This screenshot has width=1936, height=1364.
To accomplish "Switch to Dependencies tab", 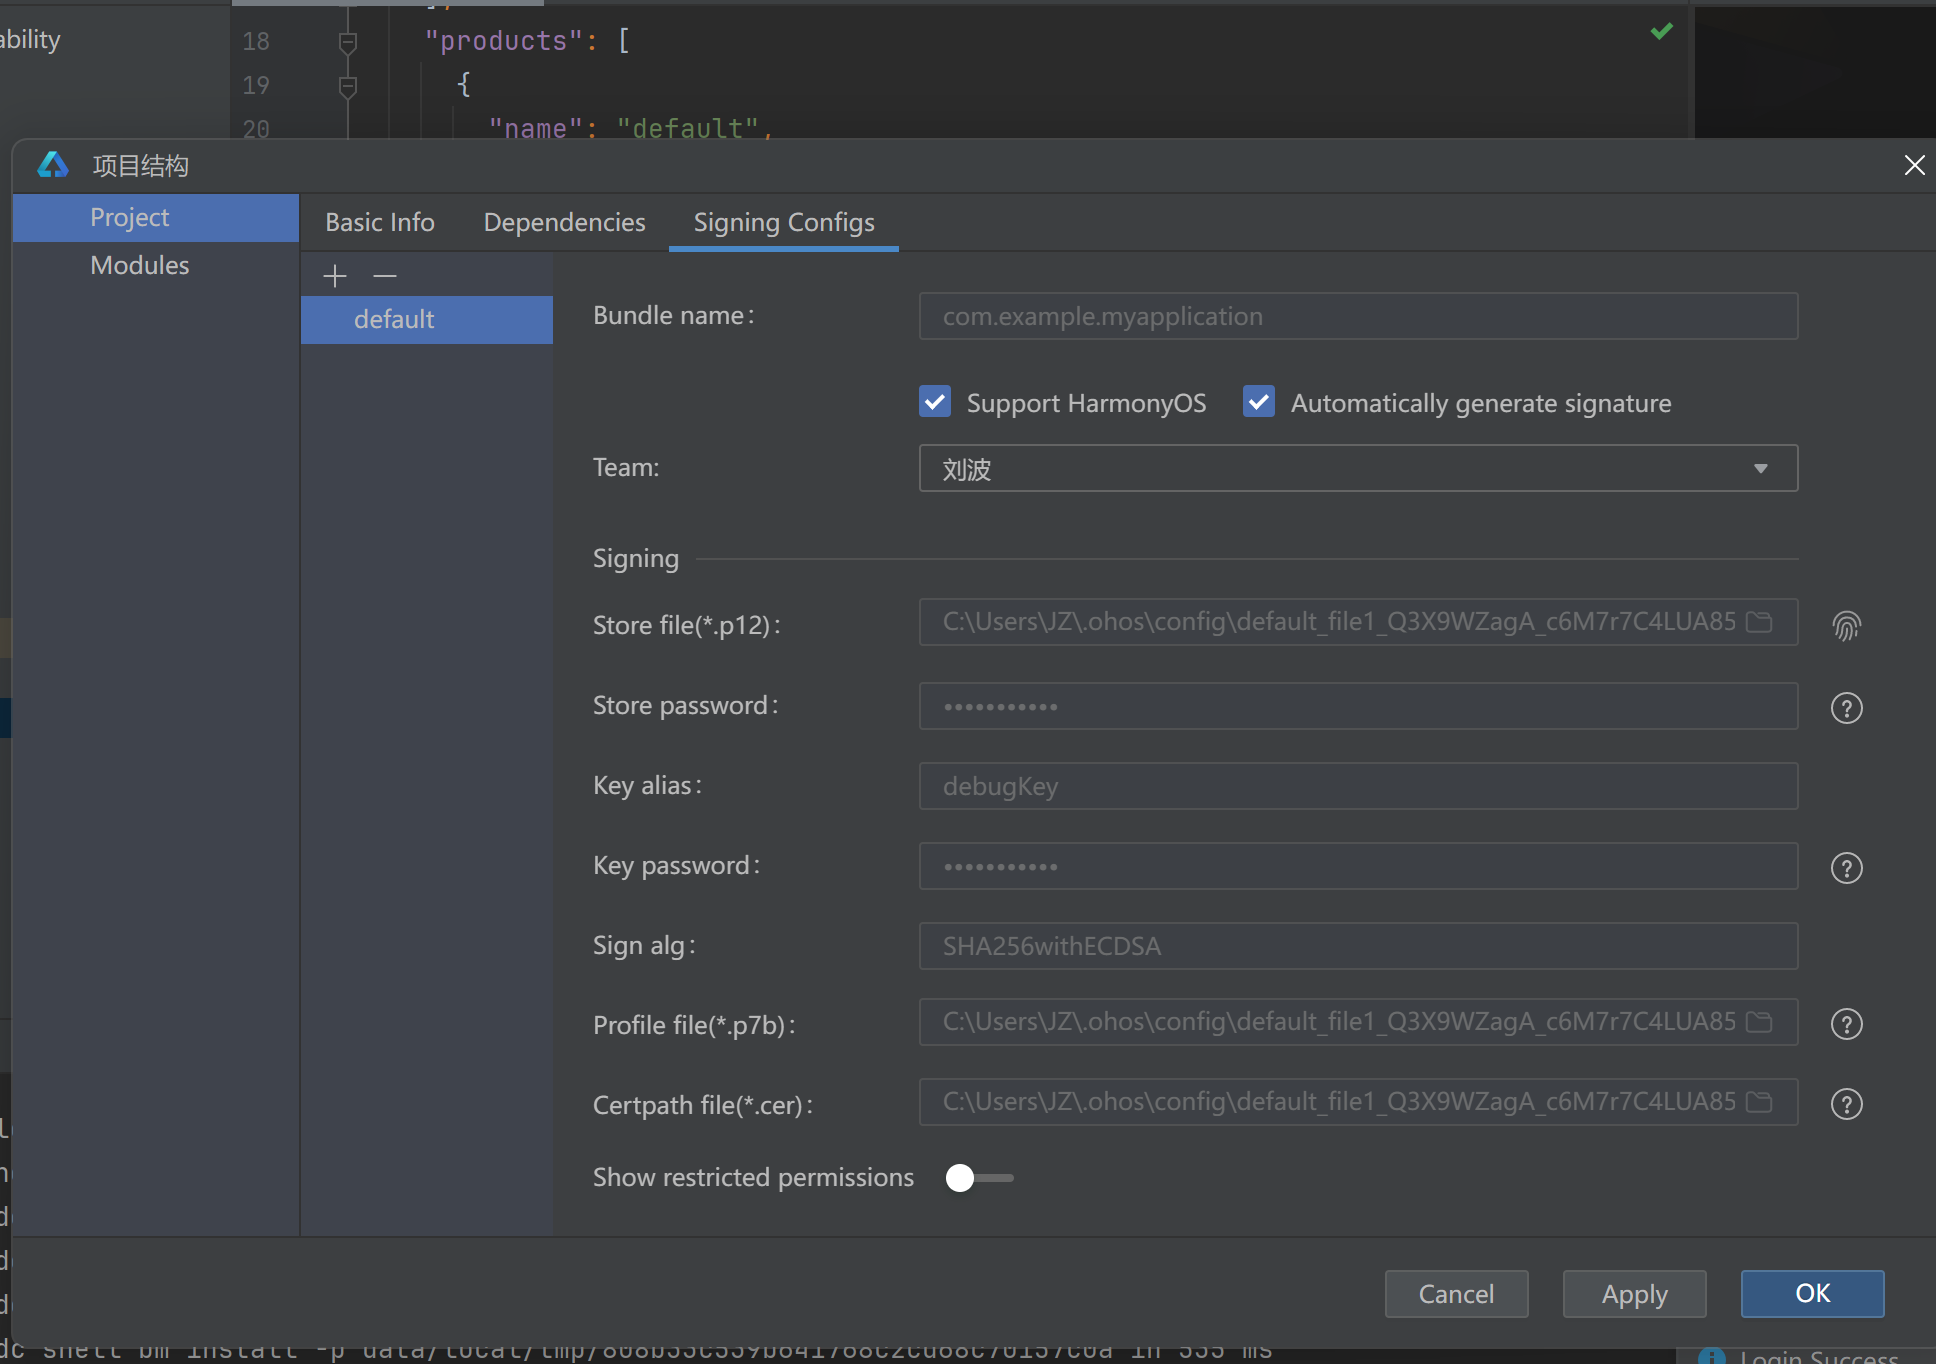I will click(565, 222).
